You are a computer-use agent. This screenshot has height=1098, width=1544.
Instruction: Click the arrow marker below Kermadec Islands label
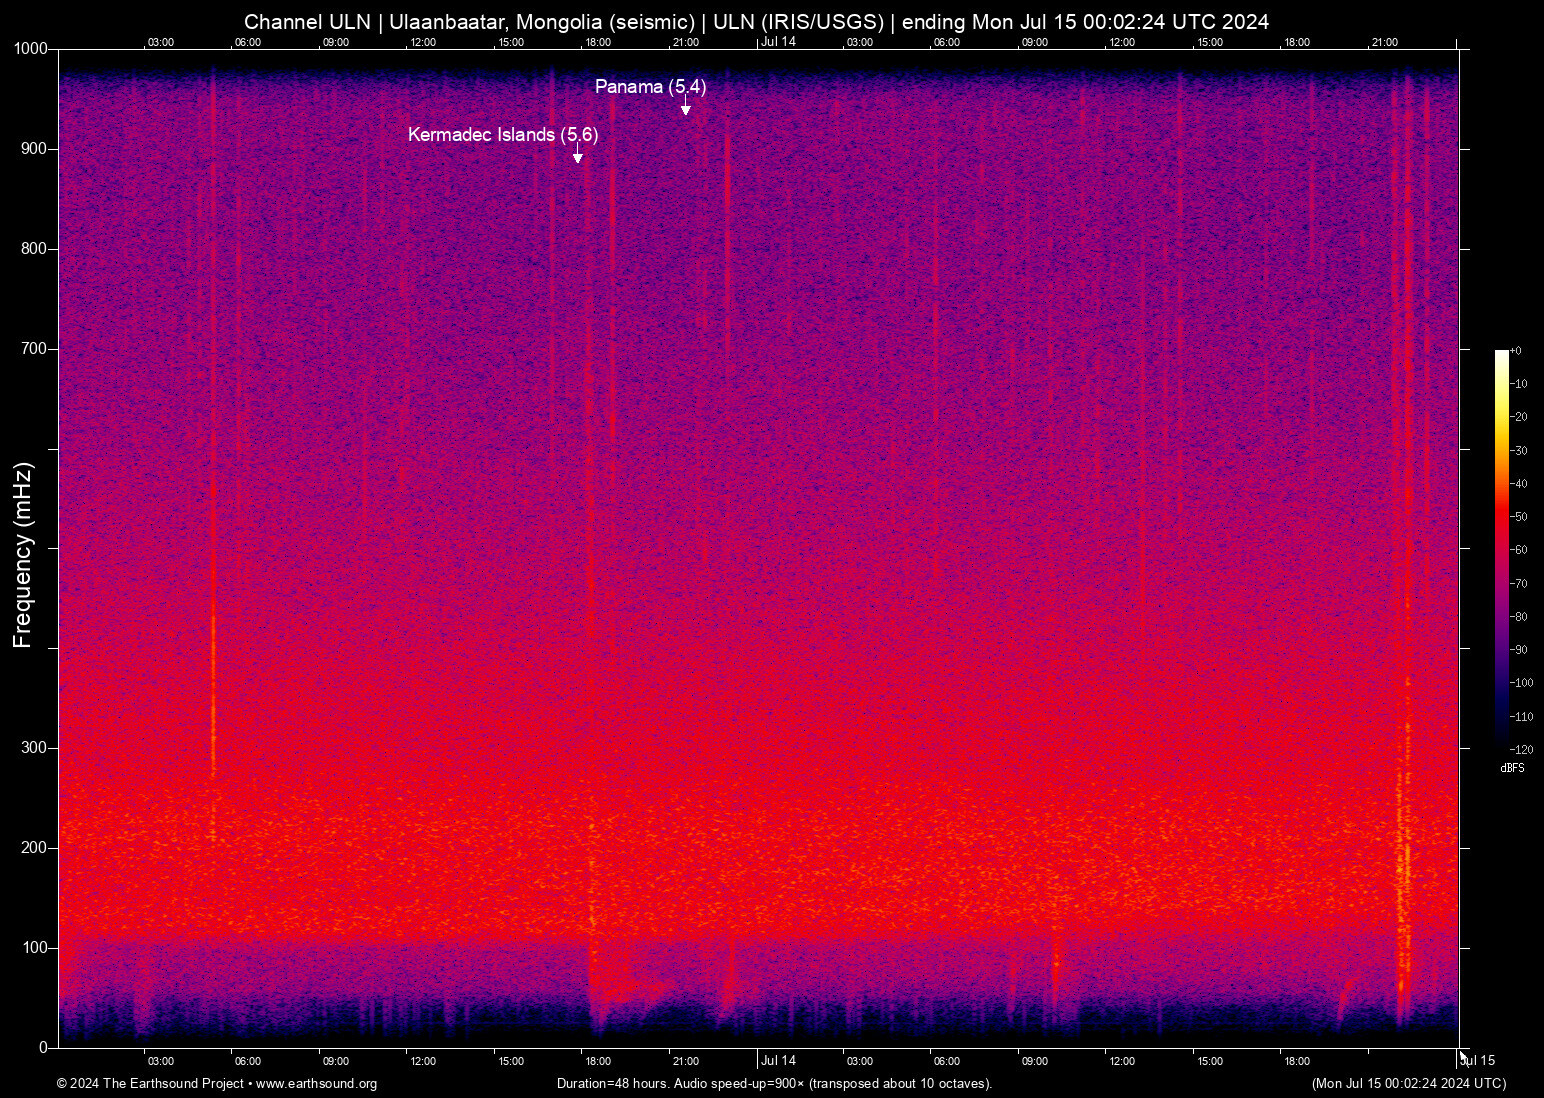577,157
